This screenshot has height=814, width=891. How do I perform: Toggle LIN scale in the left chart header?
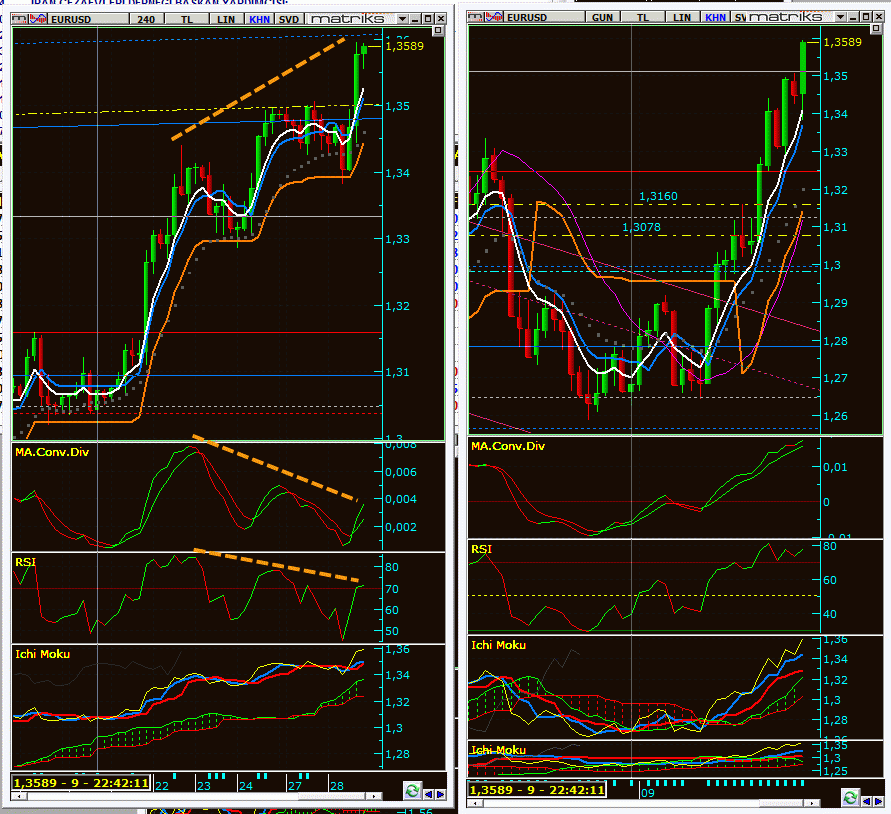tap(226, 18)
